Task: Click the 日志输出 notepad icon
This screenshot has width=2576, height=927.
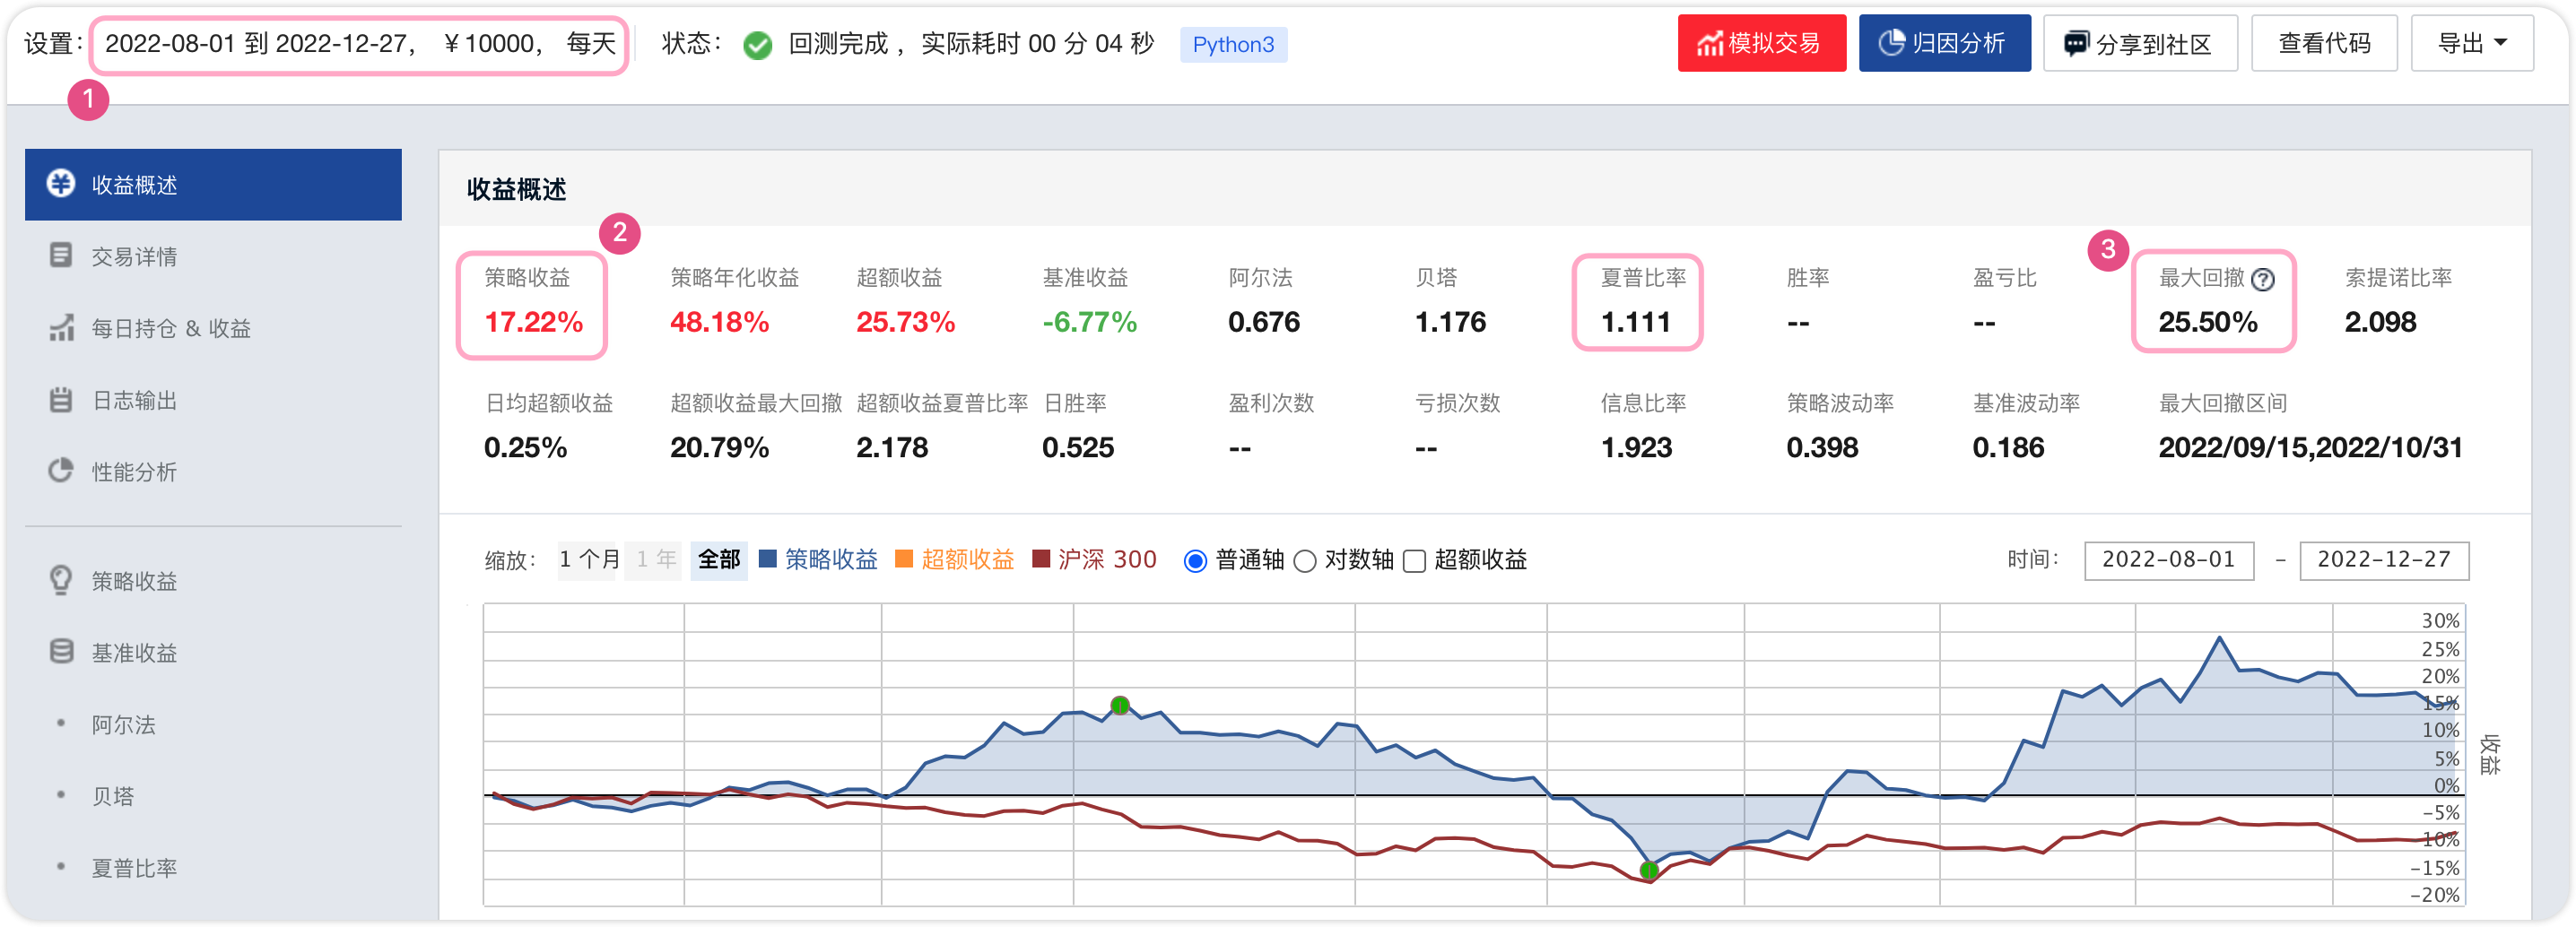Action: tap(61, 400)
